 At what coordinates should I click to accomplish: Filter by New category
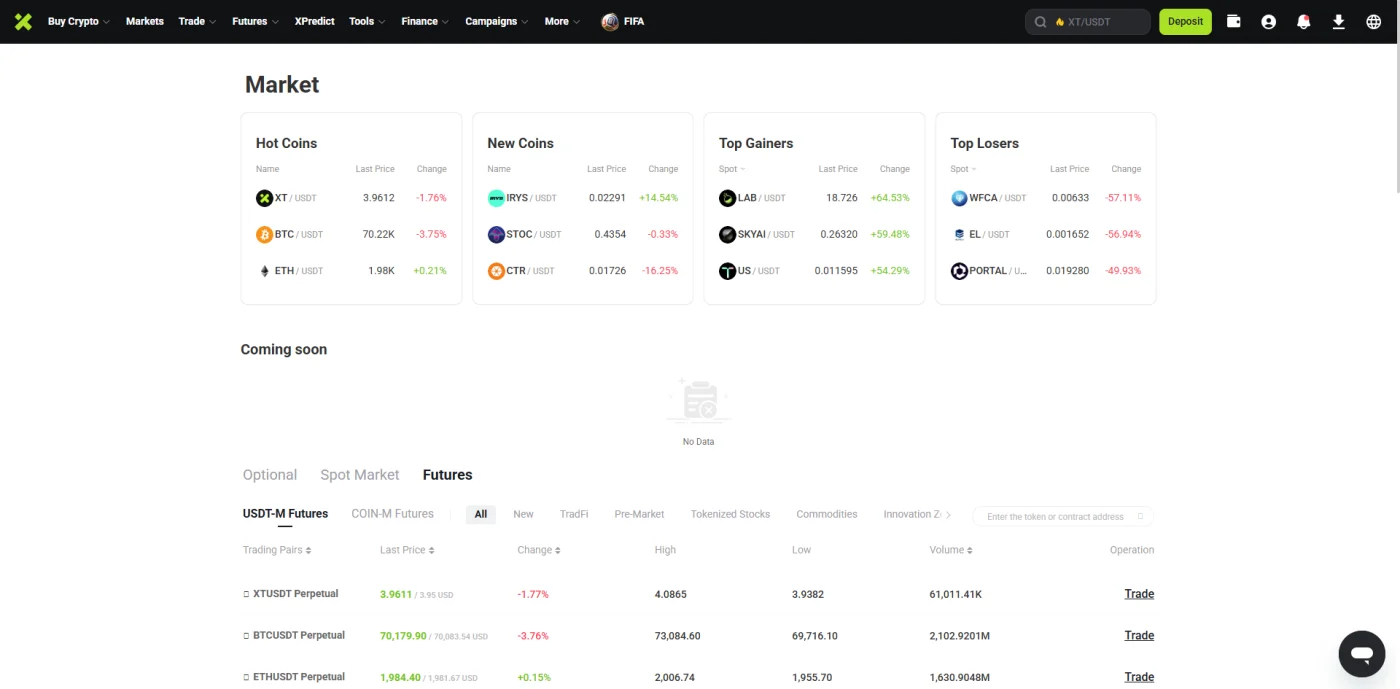coord(524,514)
